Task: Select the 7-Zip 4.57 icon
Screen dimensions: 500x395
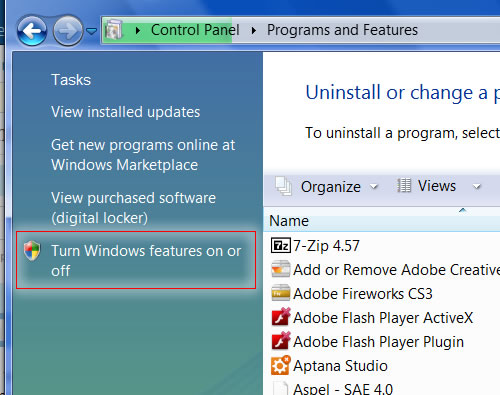Action: pos(281,246)
